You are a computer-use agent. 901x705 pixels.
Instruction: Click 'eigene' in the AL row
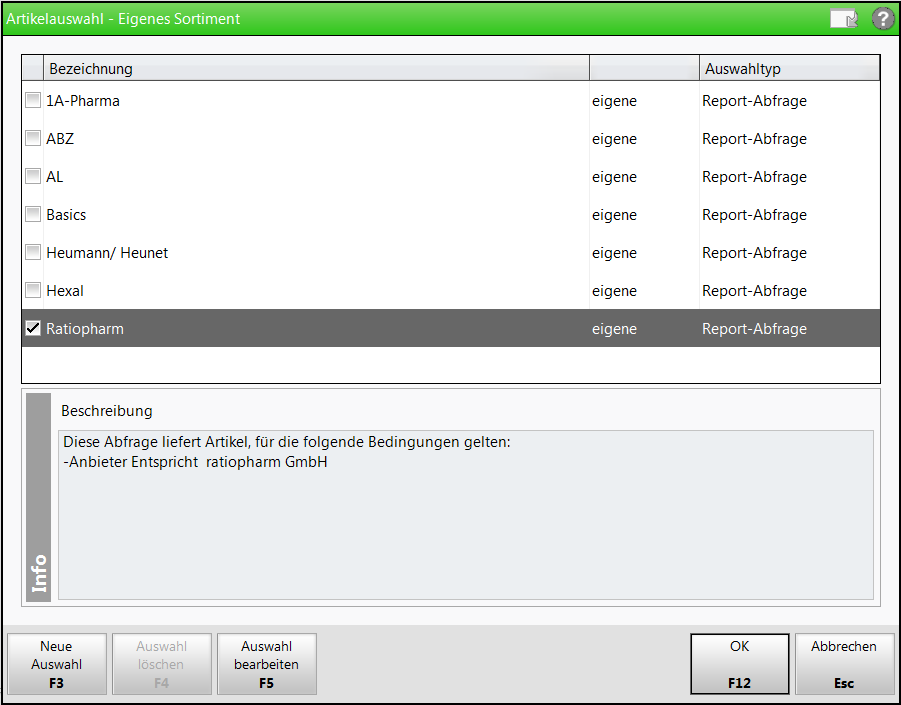[614, 177]
